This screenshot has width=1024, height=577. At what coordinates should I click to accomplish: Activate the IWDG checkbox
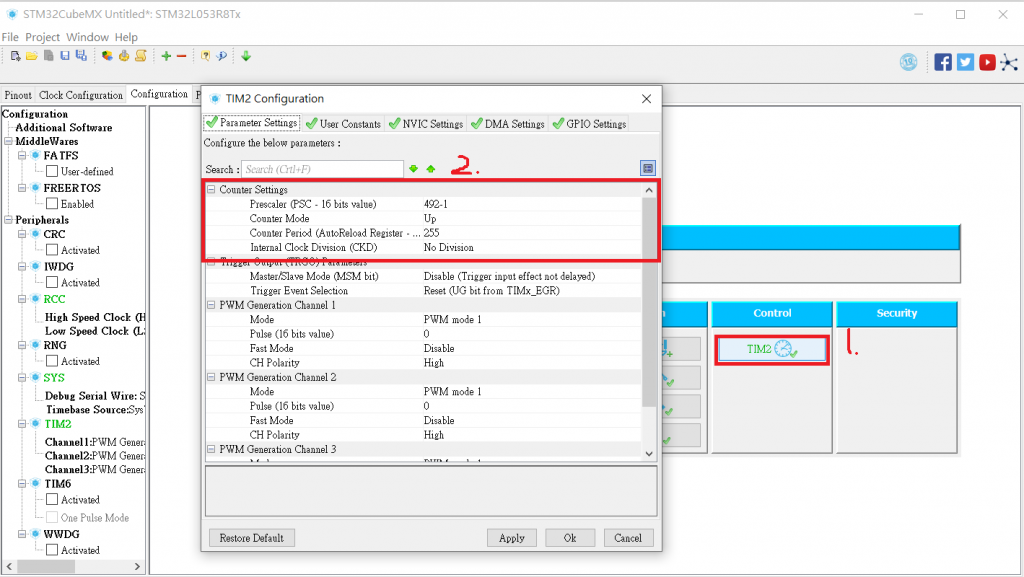[52, 282]
